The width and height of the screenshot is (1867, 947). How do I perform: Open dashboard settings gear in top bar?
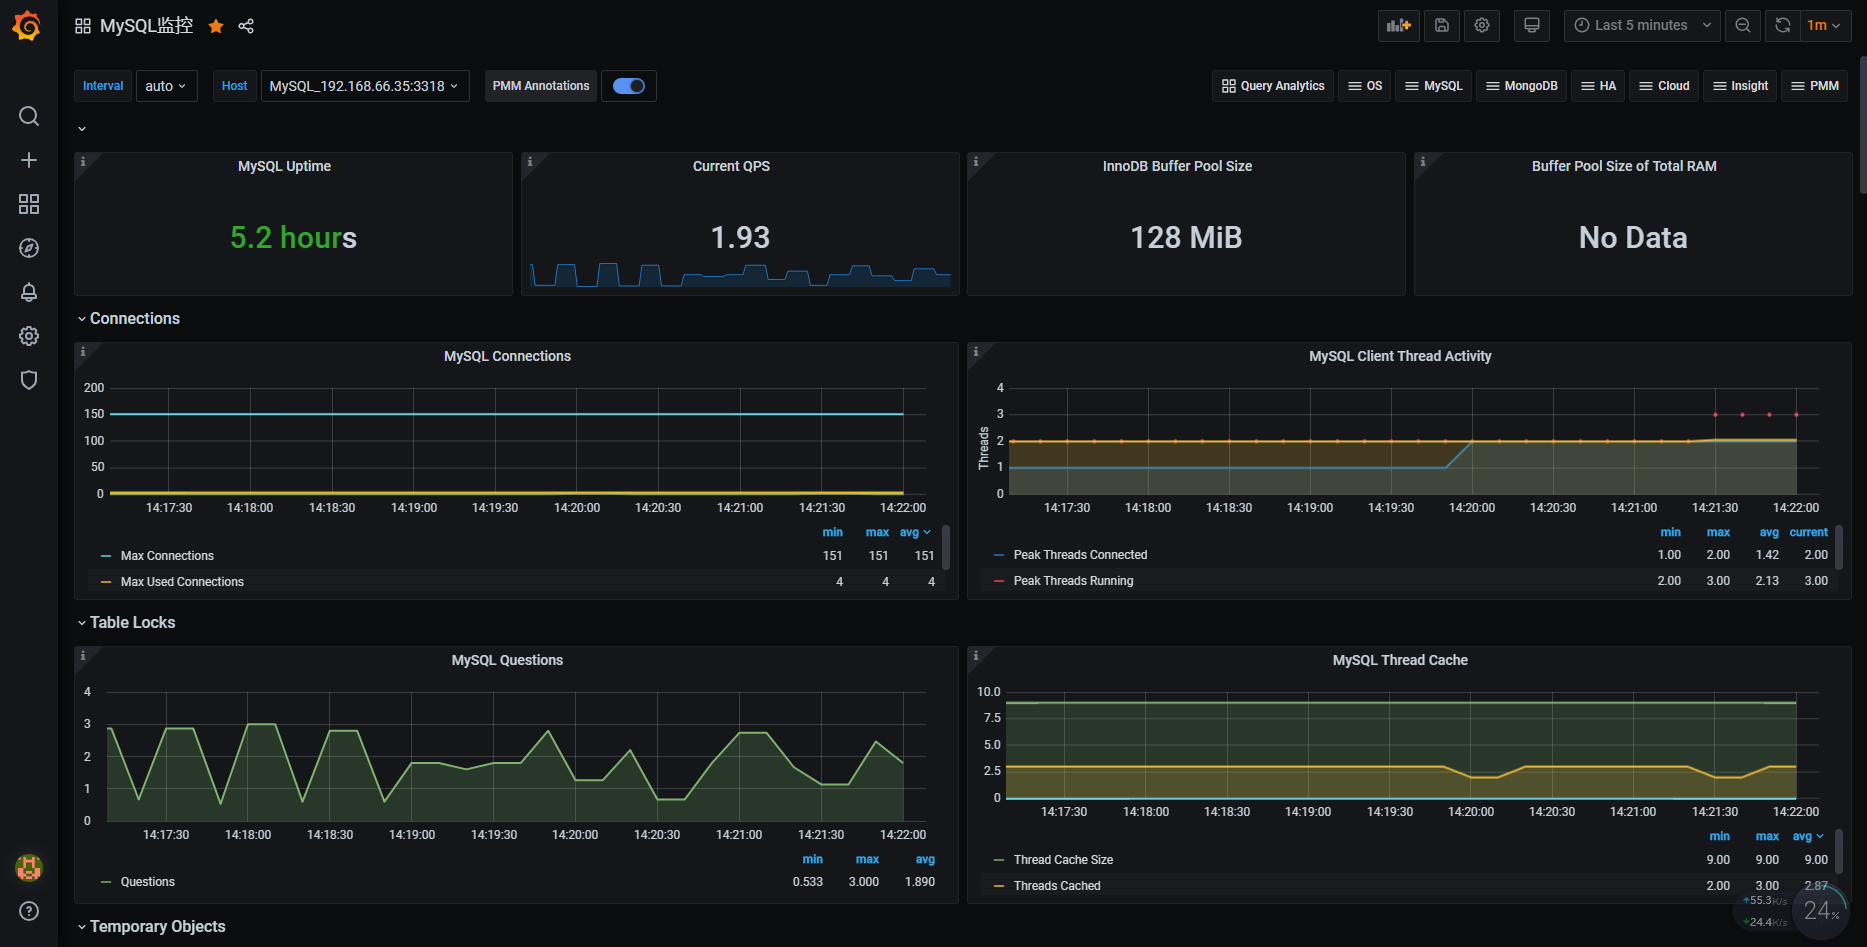click(x=1482, y=26)
